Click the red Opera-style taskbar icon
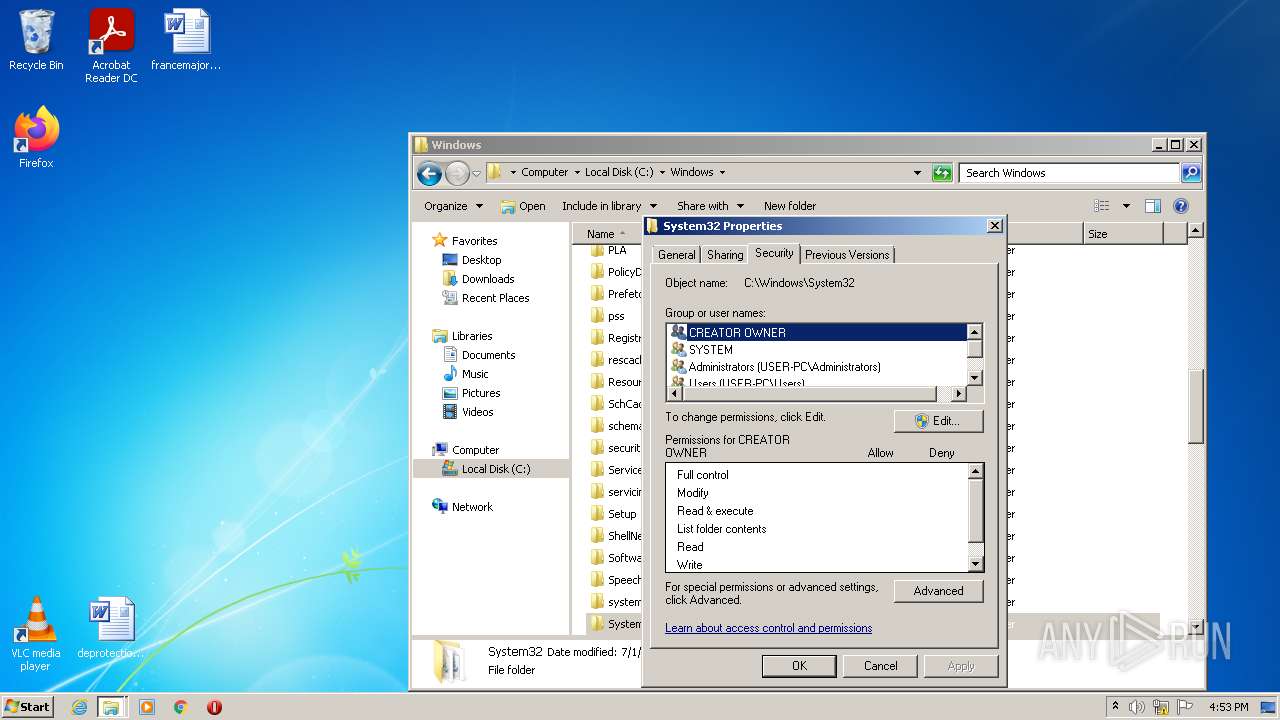 point(214,707)
